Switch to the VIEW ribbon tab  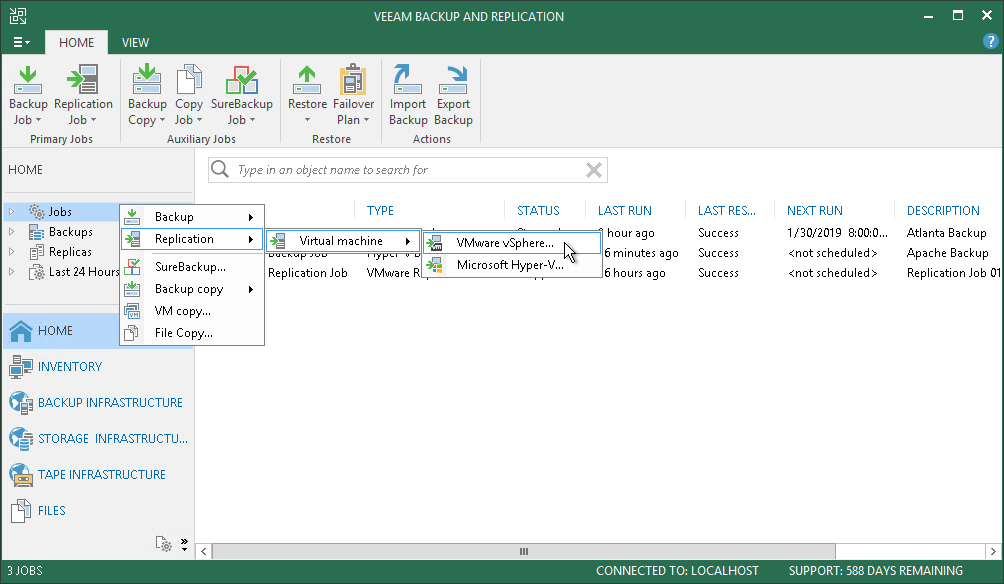(x=135, y=42)
